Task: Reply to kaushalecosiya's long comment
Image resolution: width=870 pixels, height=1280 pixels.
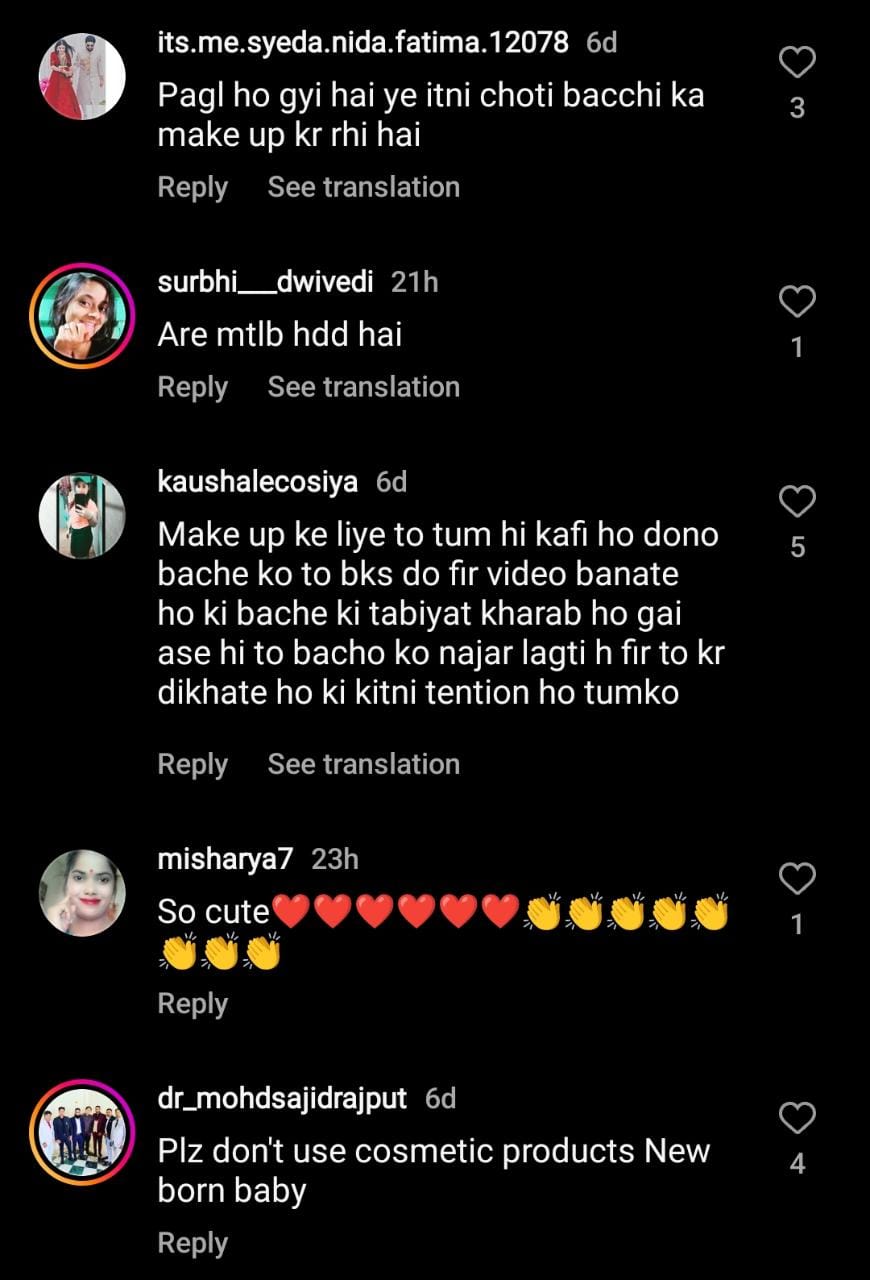Action: point(193,764)
